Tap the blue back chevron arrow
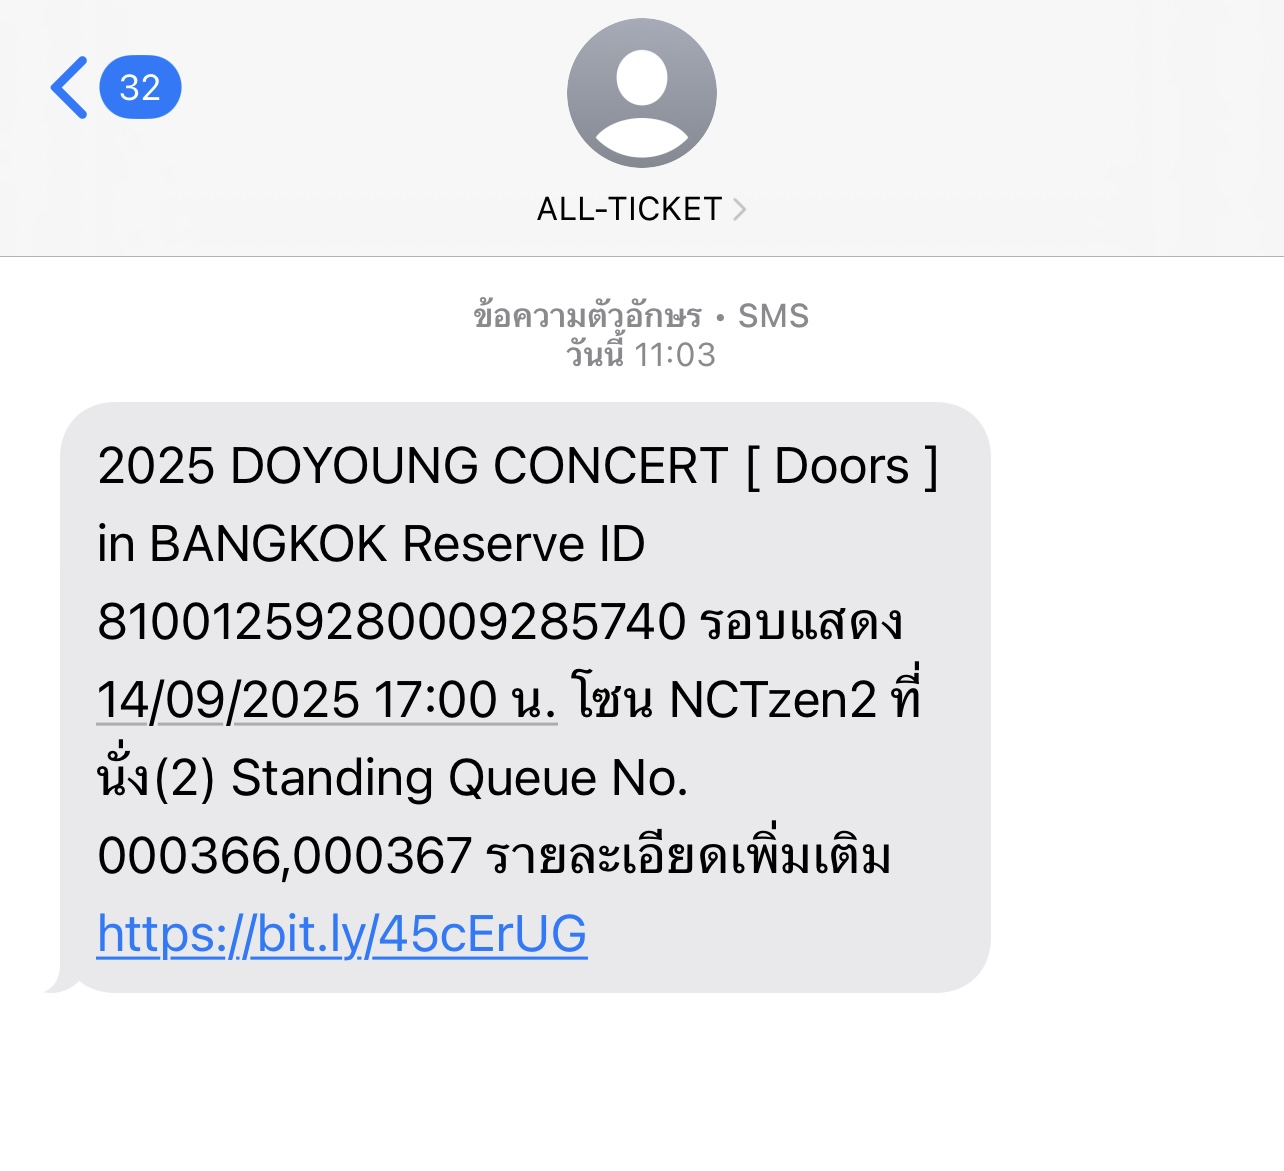 pos(69,88)
